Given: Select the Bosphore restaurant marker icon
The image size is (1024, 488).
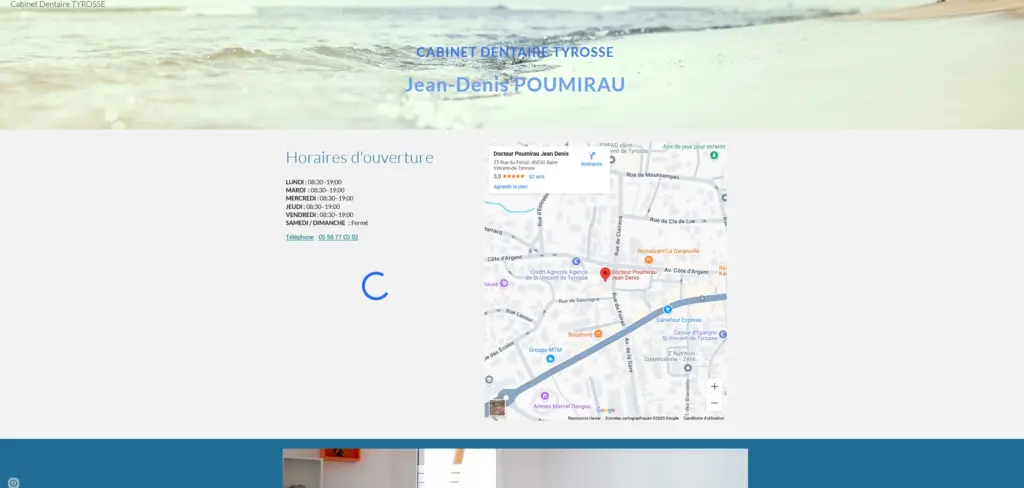Looking at the screenshot, I should click(x=598, y=334).
